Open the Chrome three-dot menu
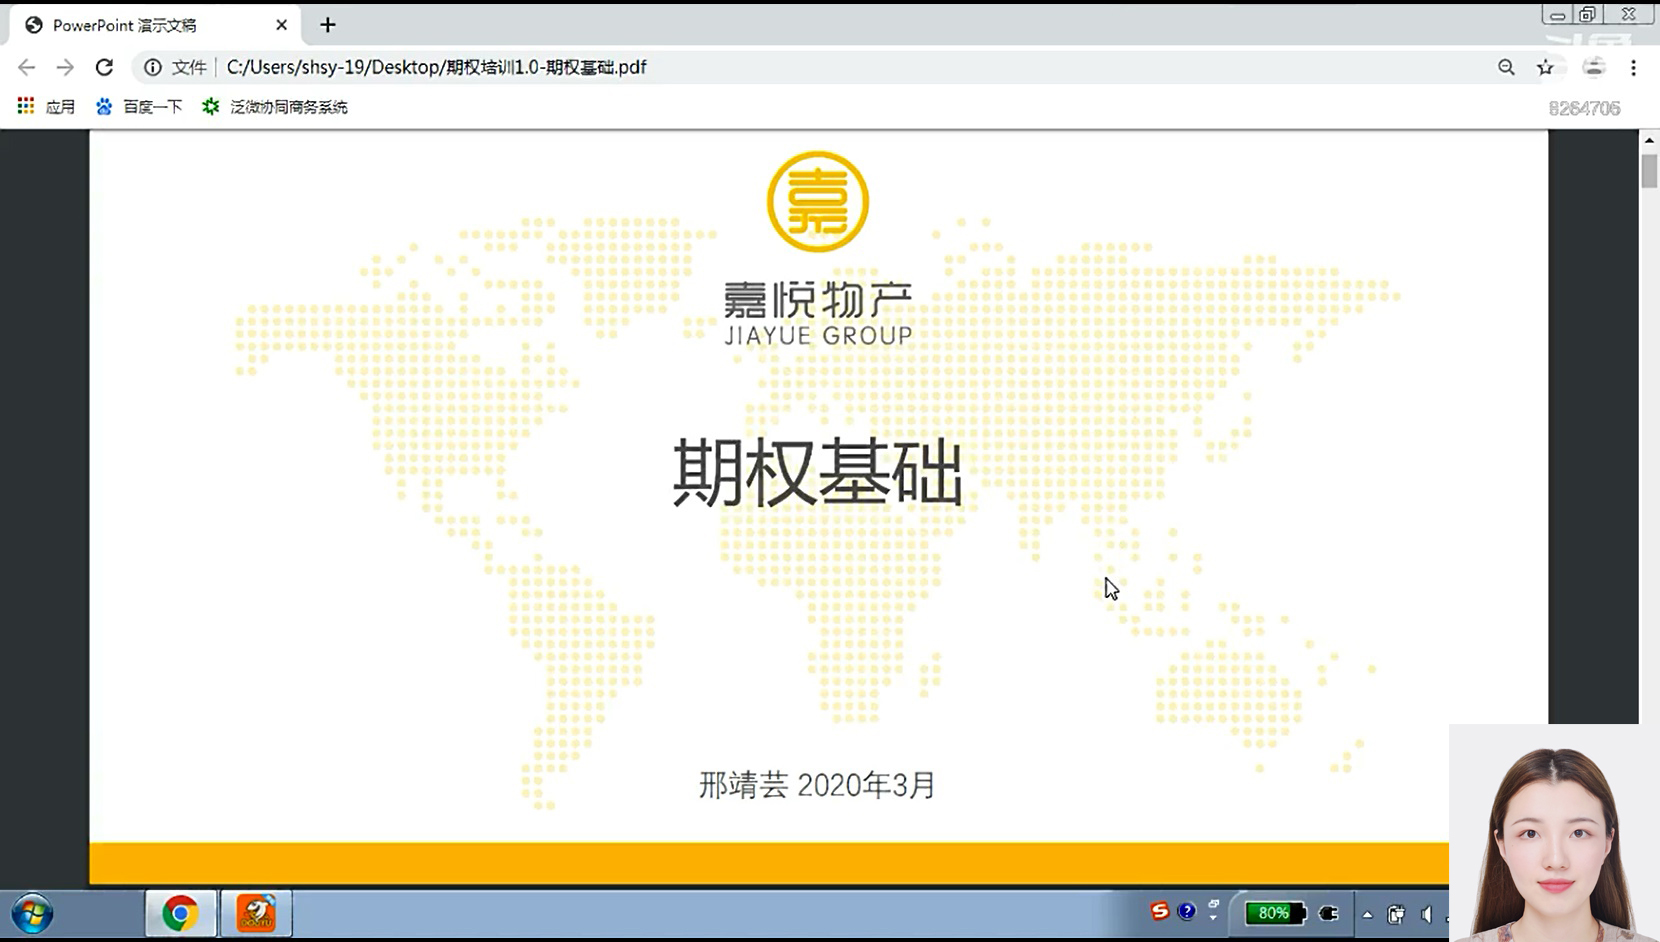Image resolution: width=1660 pixels, height=942 pixels. click(1633, 67)
